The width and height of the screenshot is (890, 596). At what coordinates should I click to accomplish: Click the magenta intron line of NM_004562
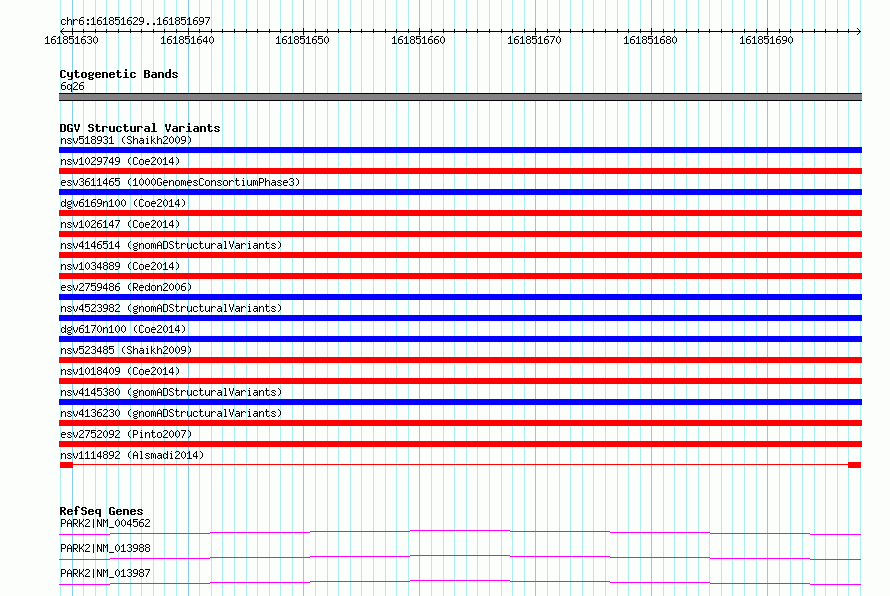(460, 531)
